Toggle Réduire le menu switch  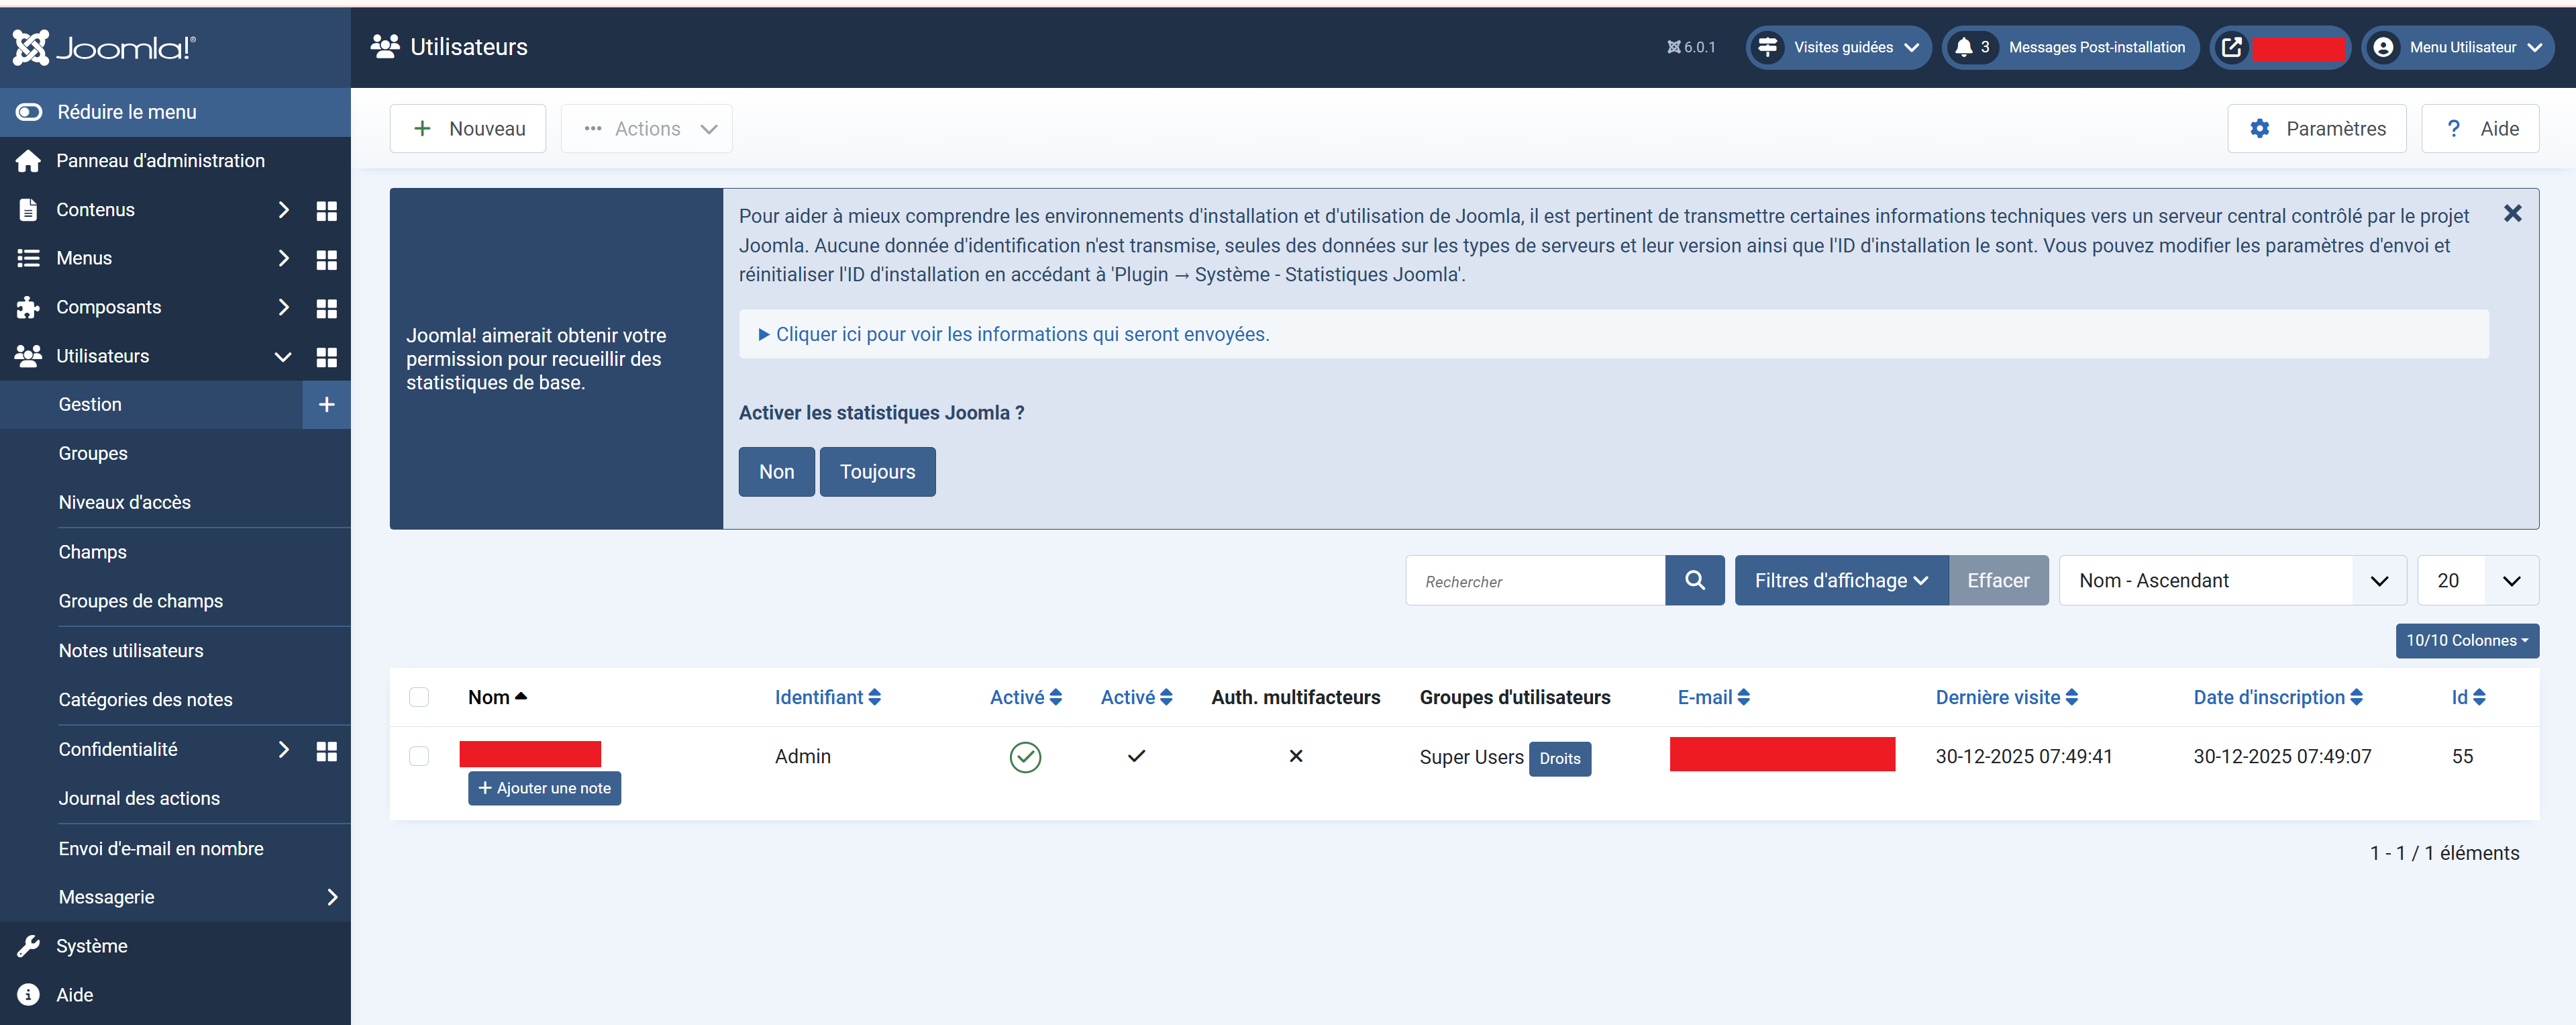29,112
